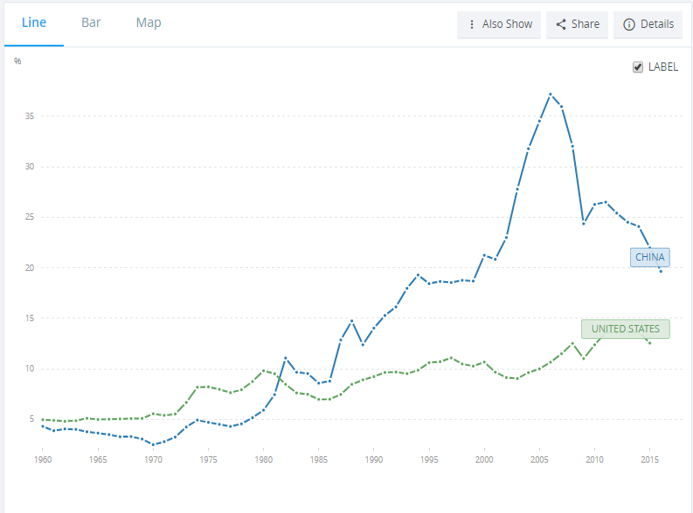693x513 pixels.
Task: Click the 2015 x-axis year label
Action: pyautogui.click(x=649, y=460)
